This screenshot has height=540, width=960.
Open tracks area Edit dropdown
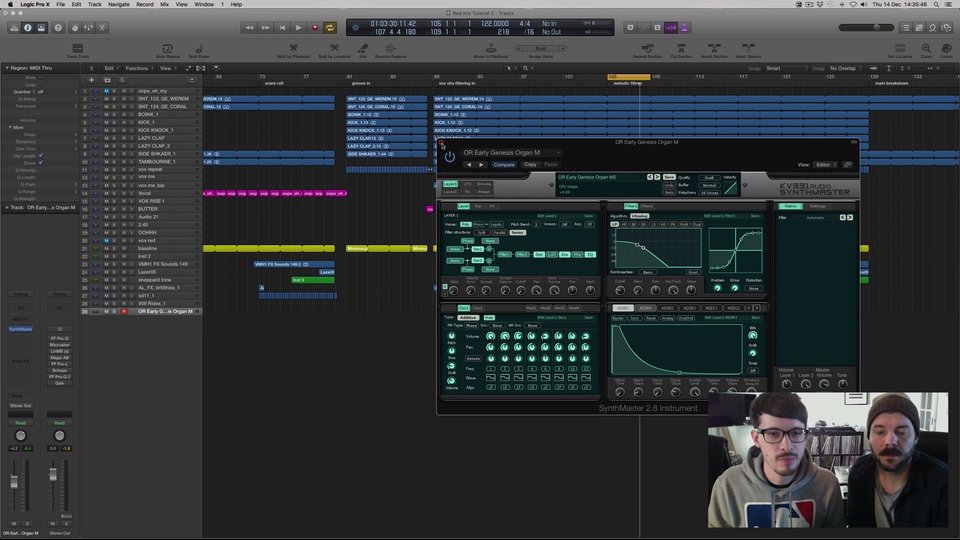pyautogui.click(x=110, y=68)
